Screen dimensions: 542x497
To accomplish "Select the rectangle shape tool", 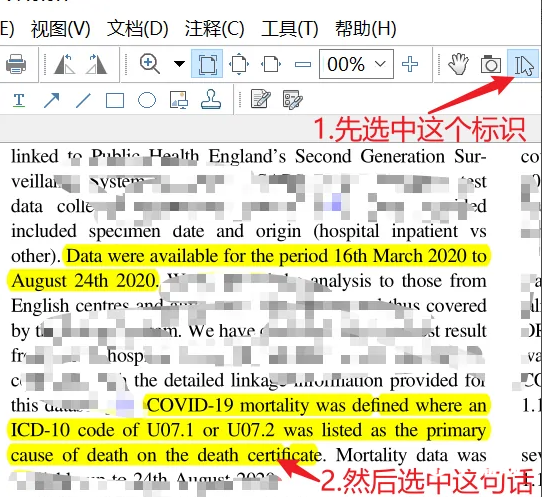I will 115,101.
